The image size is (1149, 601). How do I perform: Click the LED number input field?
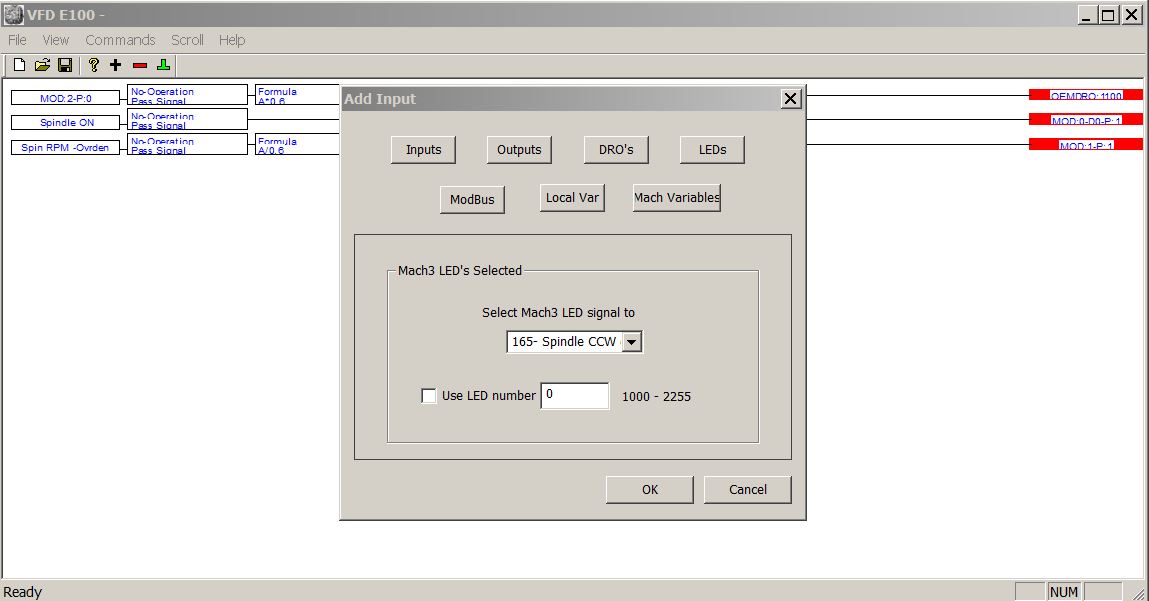tap(574, 396)
